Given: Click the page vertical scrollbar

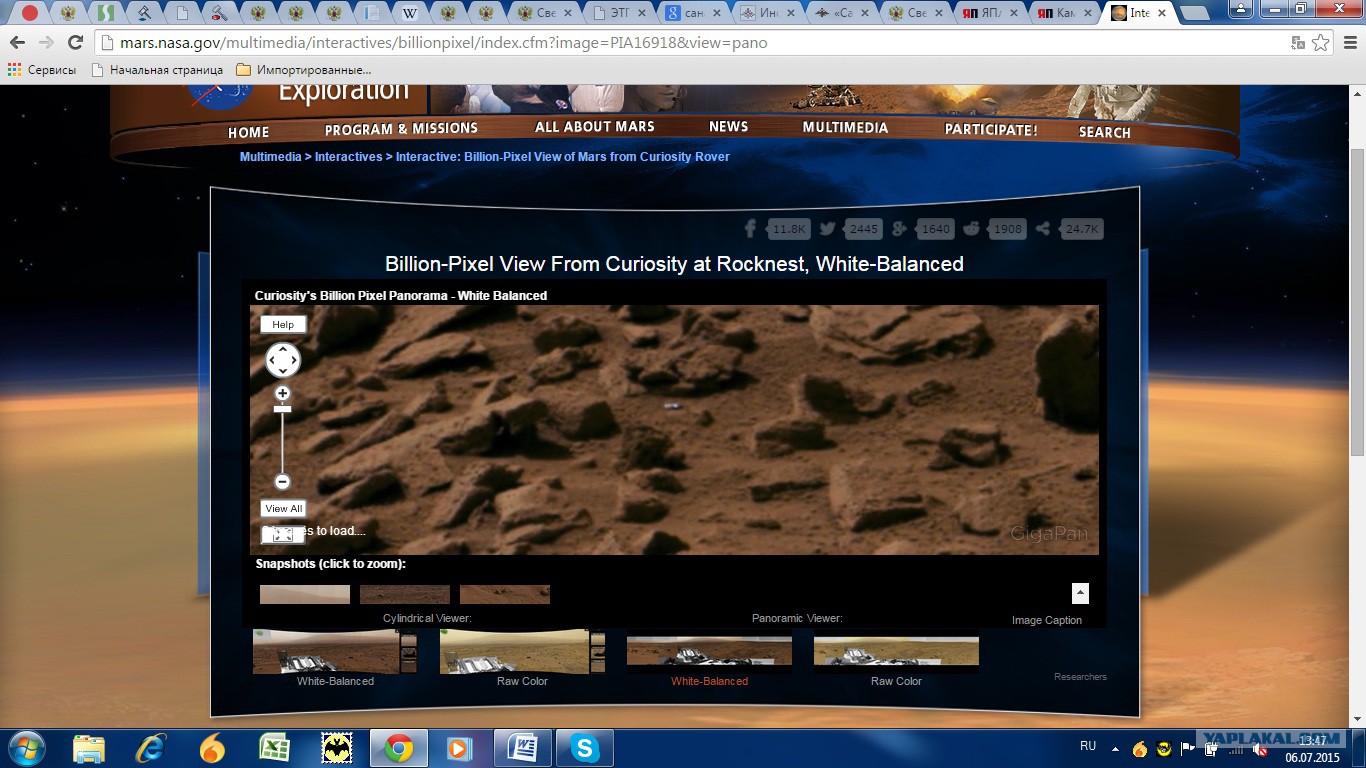Looking at the screenshot, I should pyautogui.click(x=1357, y=300).
